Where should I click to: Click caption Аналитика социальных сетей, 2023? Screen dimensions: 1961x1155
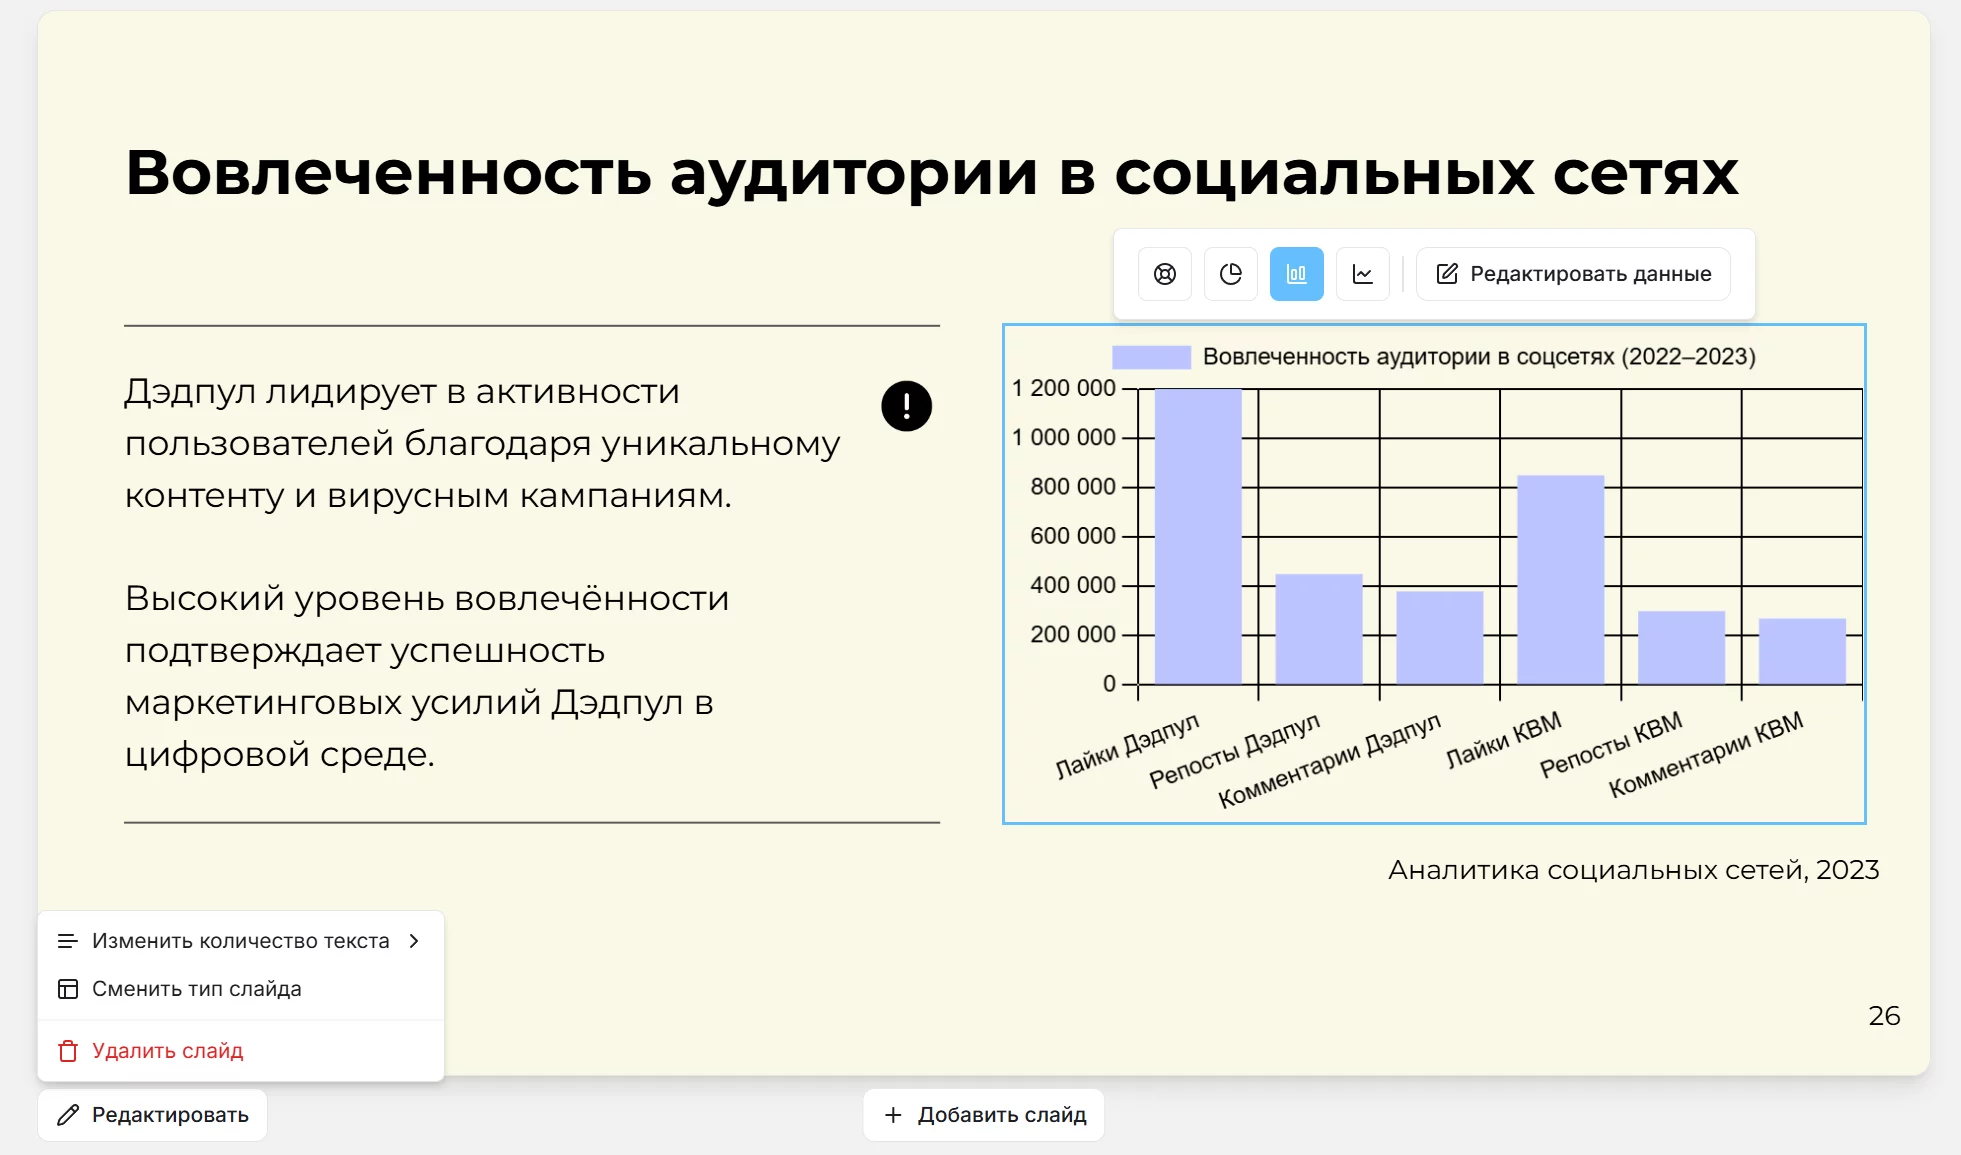(1633, 870)
